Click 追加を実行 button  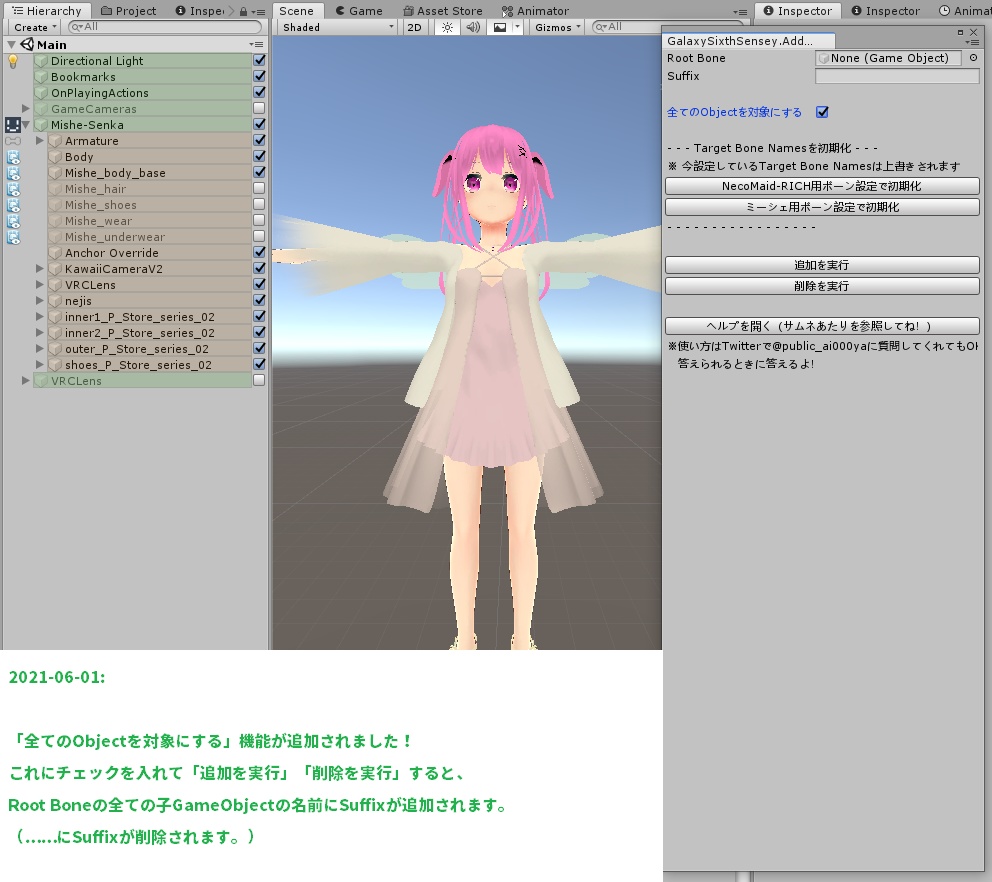coord(822,265)
